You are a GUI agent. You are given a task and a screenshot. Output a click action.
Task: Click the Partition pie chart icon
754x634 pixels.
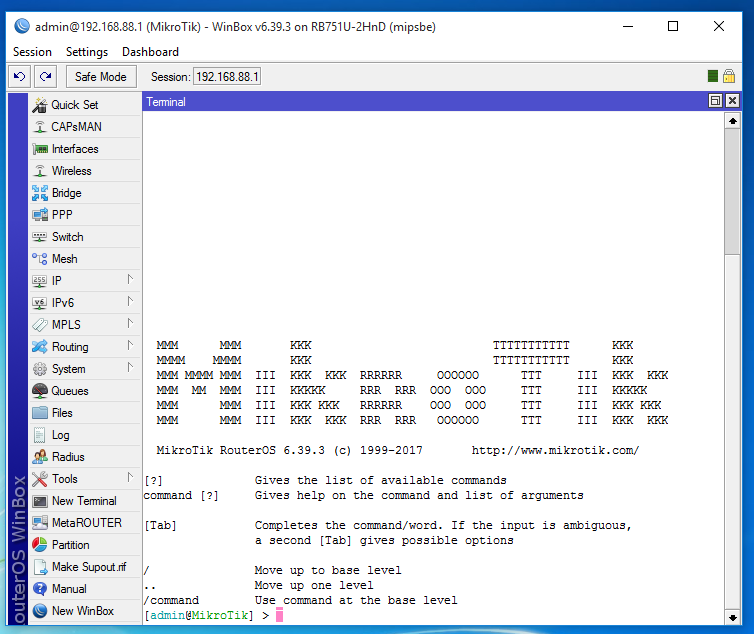40,545
